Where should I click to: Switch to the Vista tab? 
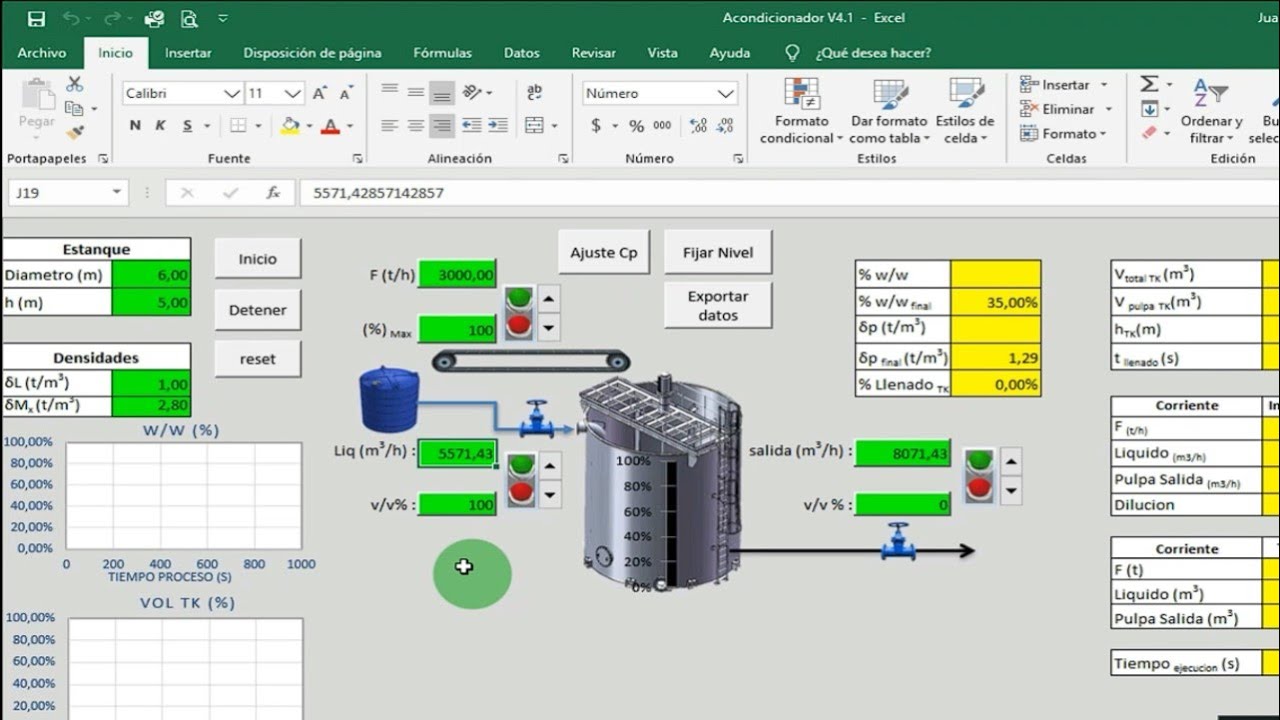pos(662,53)
